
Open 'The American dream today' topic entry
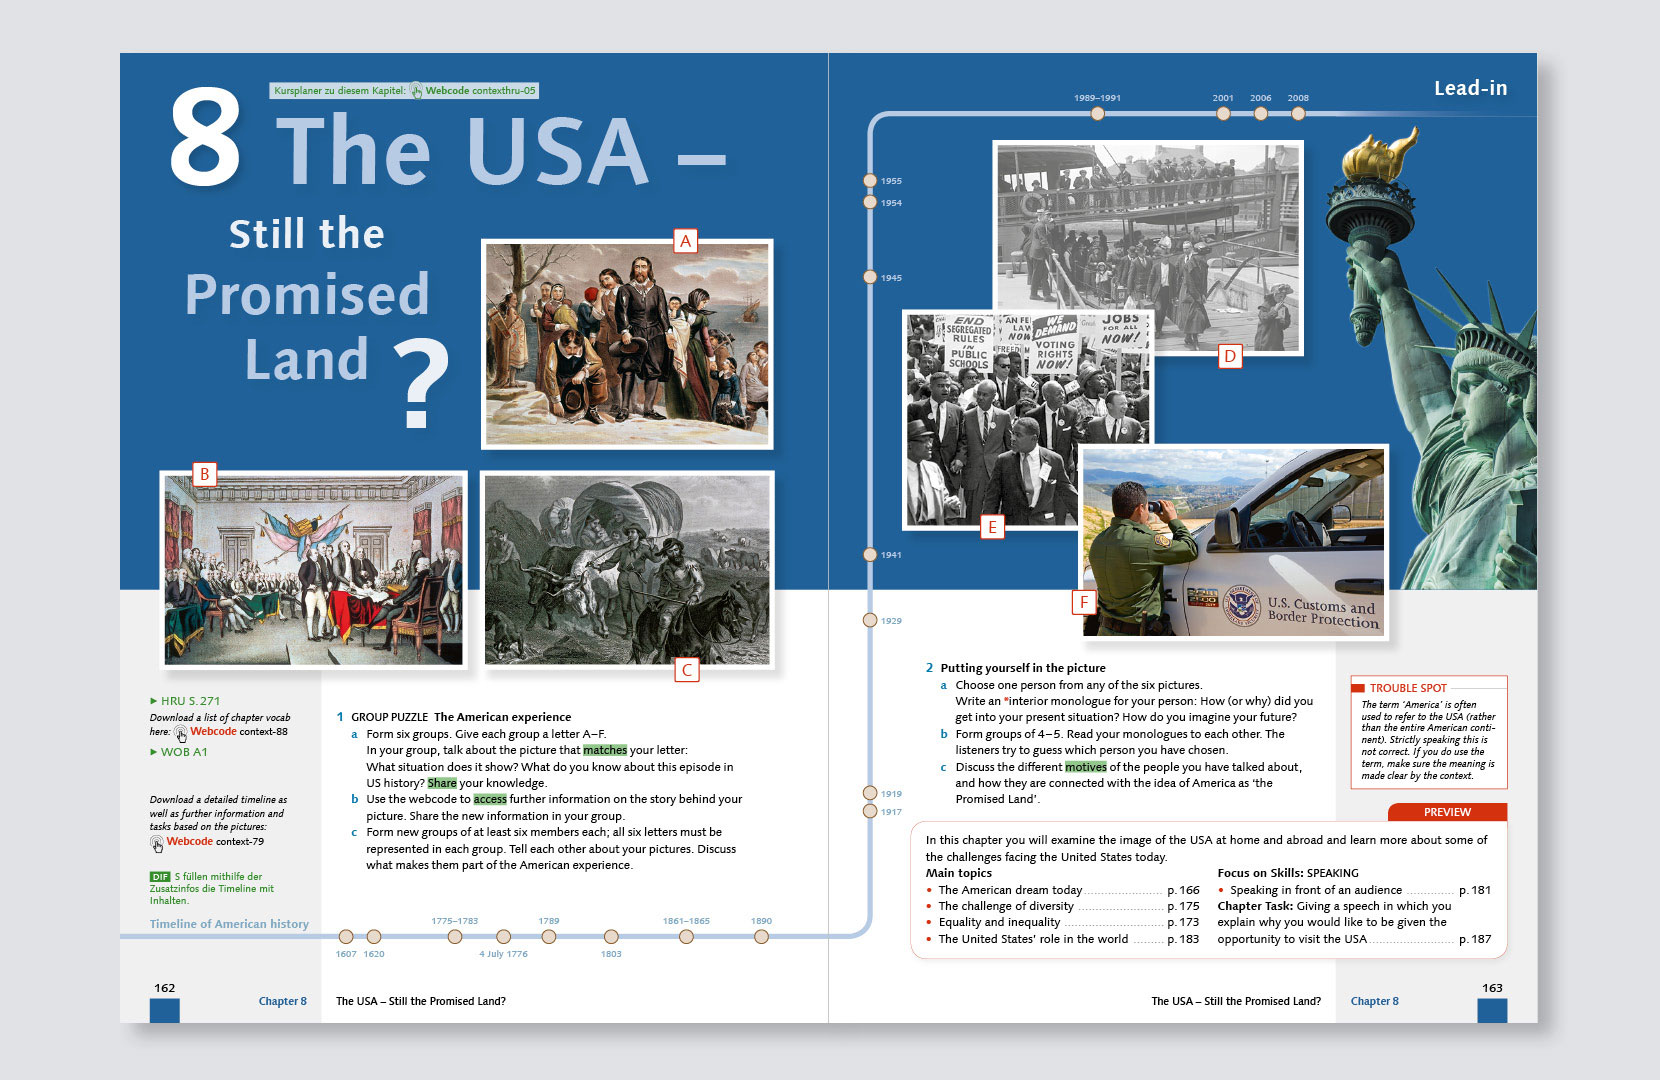coord(1010,890)
